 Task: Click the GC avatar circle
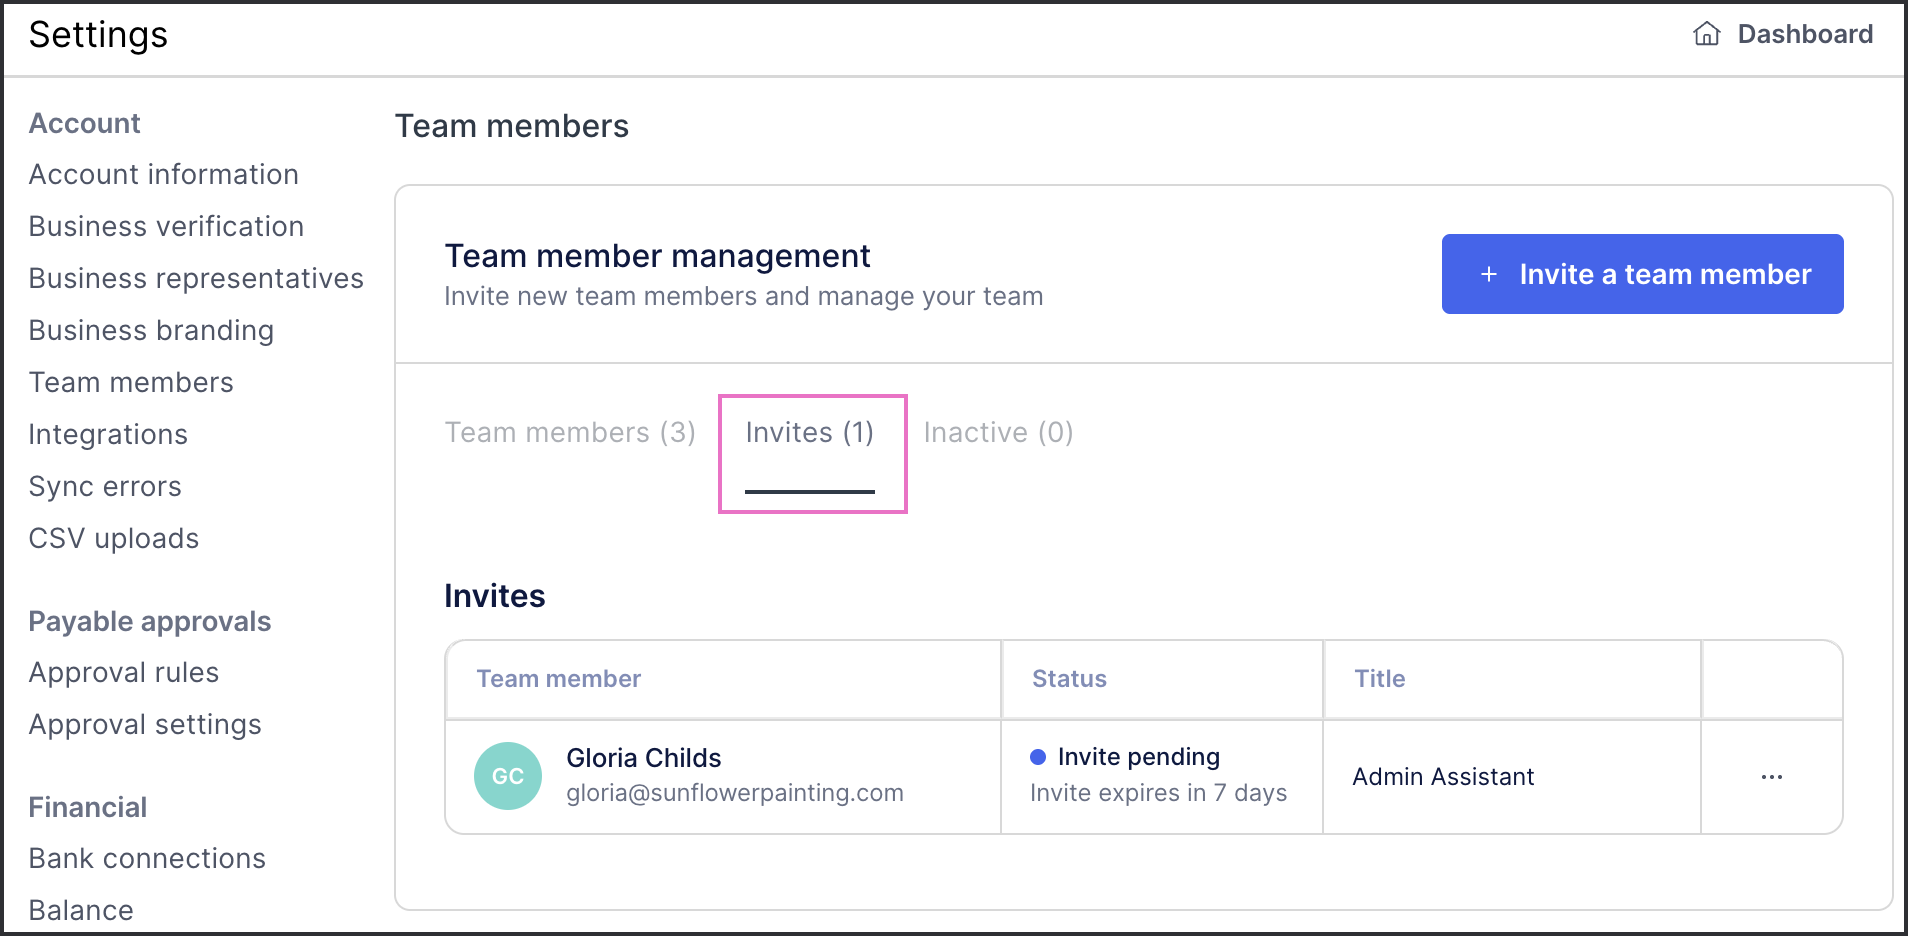508,776
